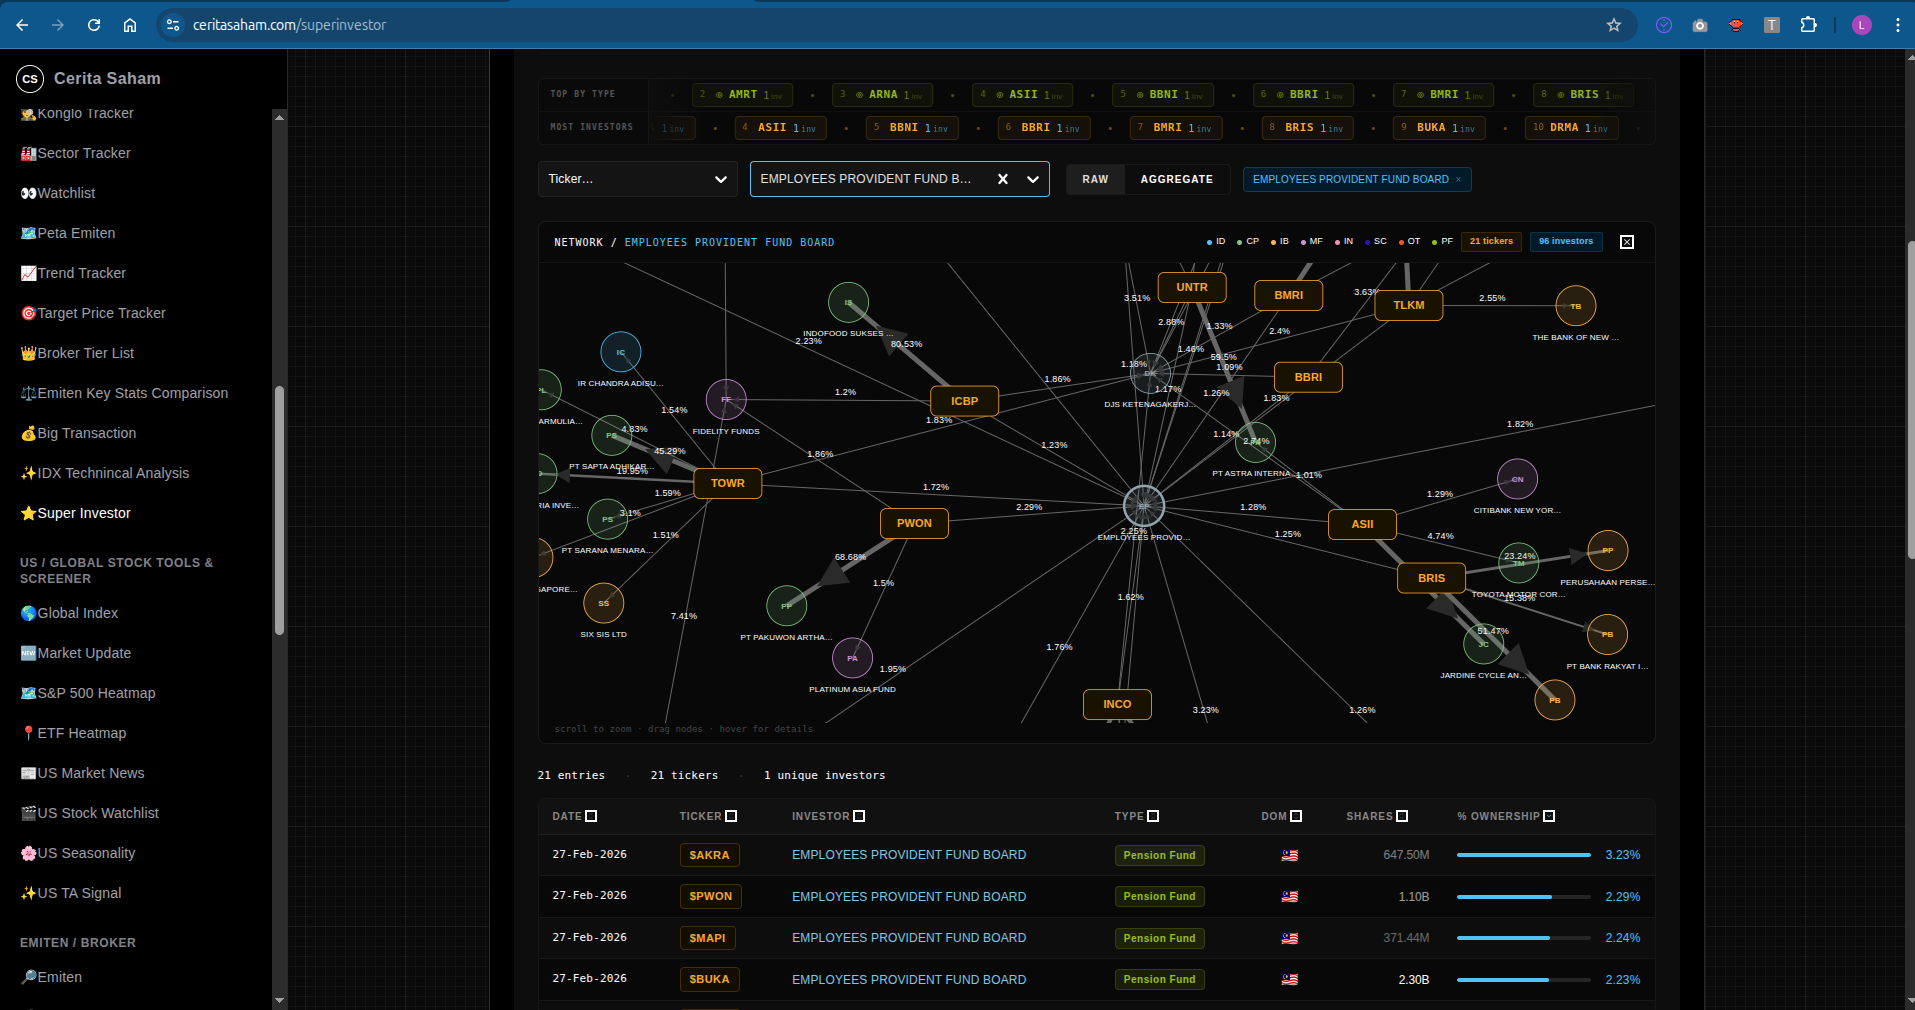The width and height of the screenshot is (1915, 1010).
Task: Click the browser home icon
Action: (x=130, y=25)
